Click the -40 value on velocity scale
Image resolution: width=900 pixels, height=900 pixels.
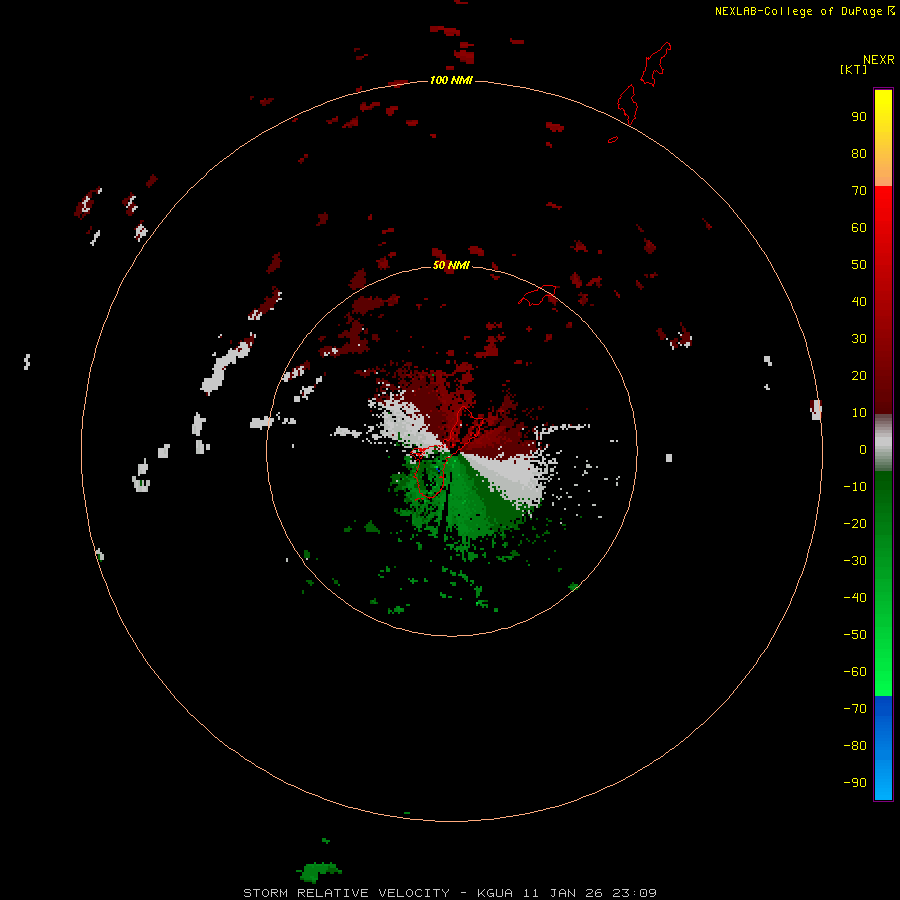pyautogui.click(x=855, y=598)
